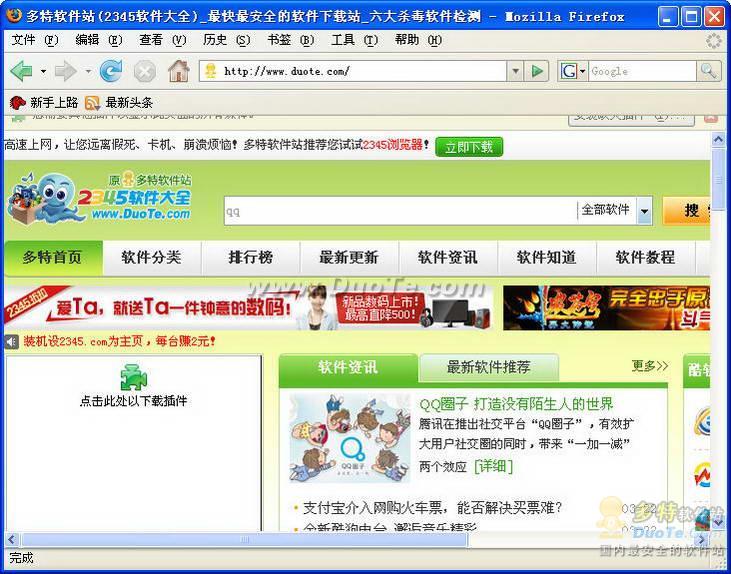Click the horizontal scrollbar thumb
The width and height of the screenshot is (731, 574).
[x=244, y=539]
